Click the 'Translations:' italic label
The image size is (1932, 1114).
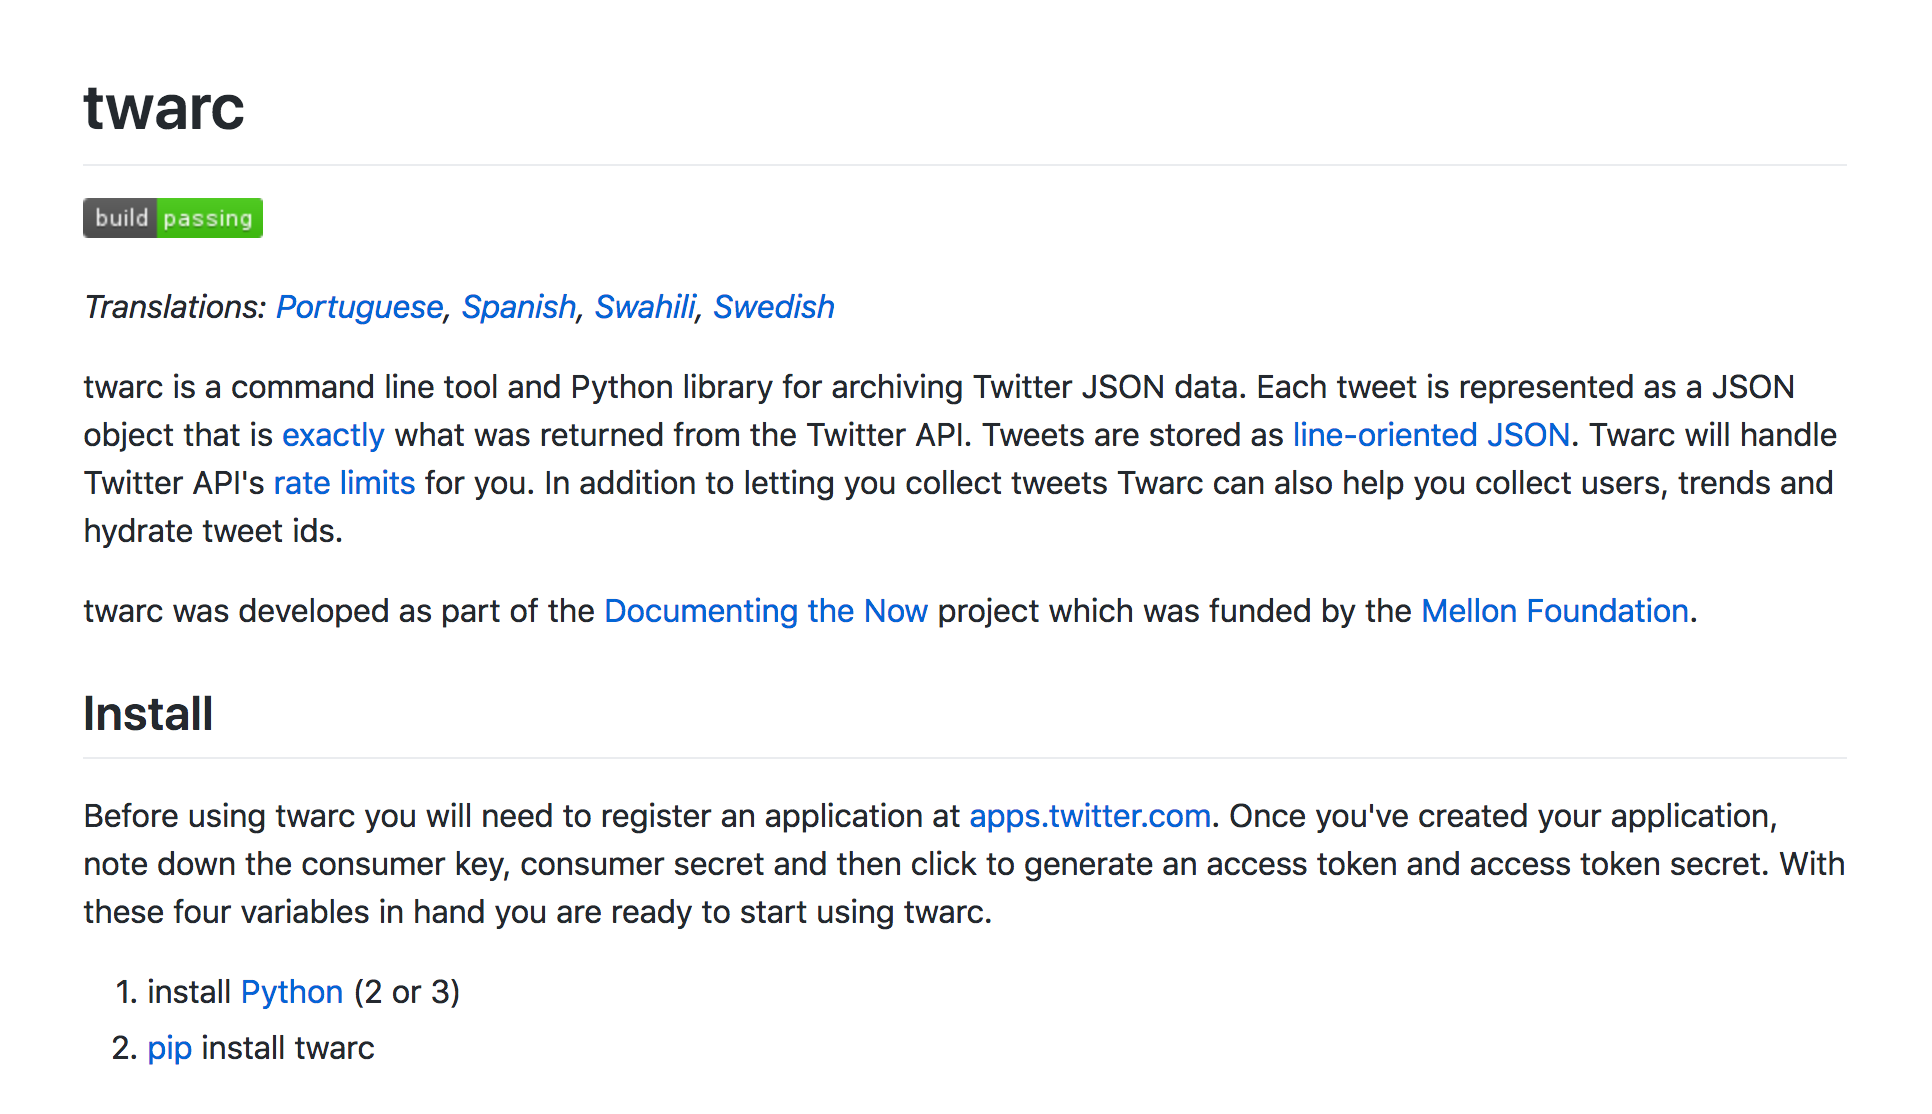[x=174, y=307]
